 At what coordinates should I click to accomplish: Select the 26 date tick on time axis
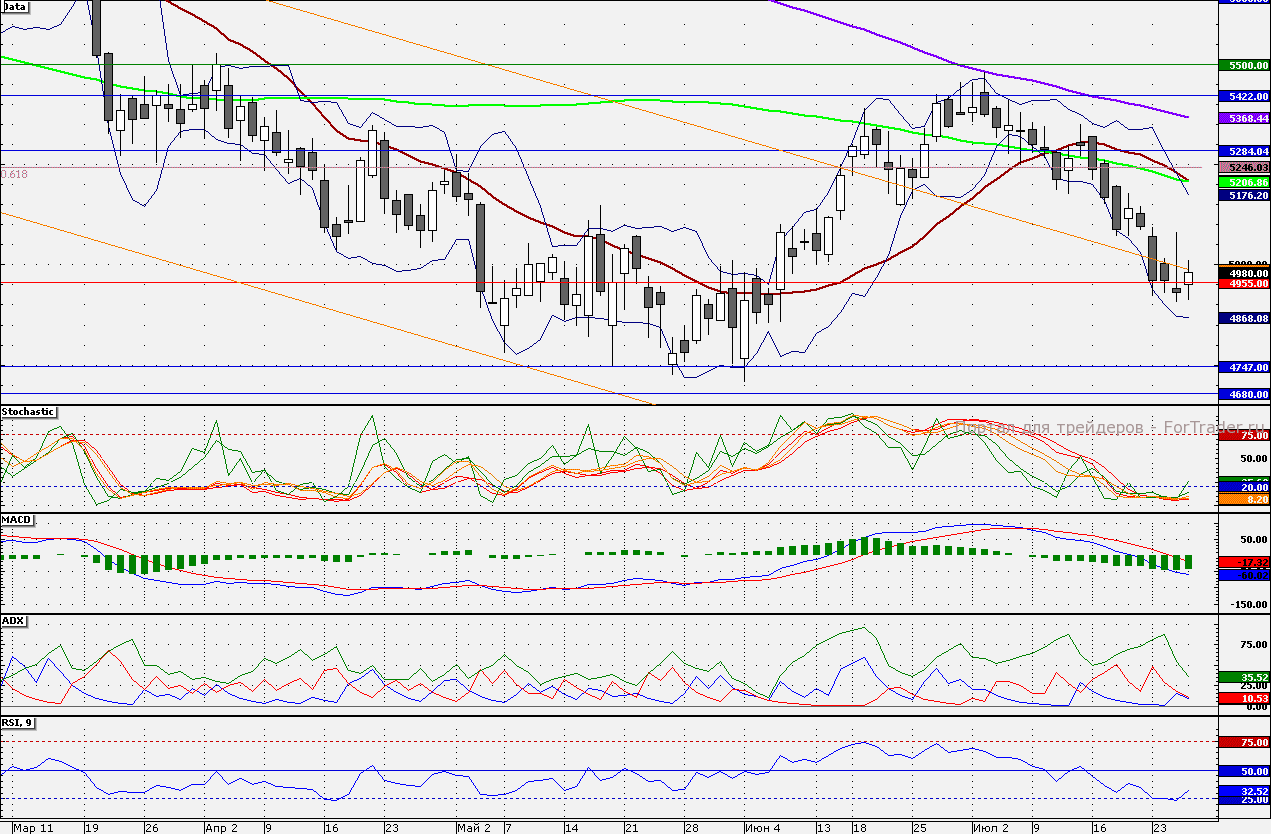(x=151, y=828)
